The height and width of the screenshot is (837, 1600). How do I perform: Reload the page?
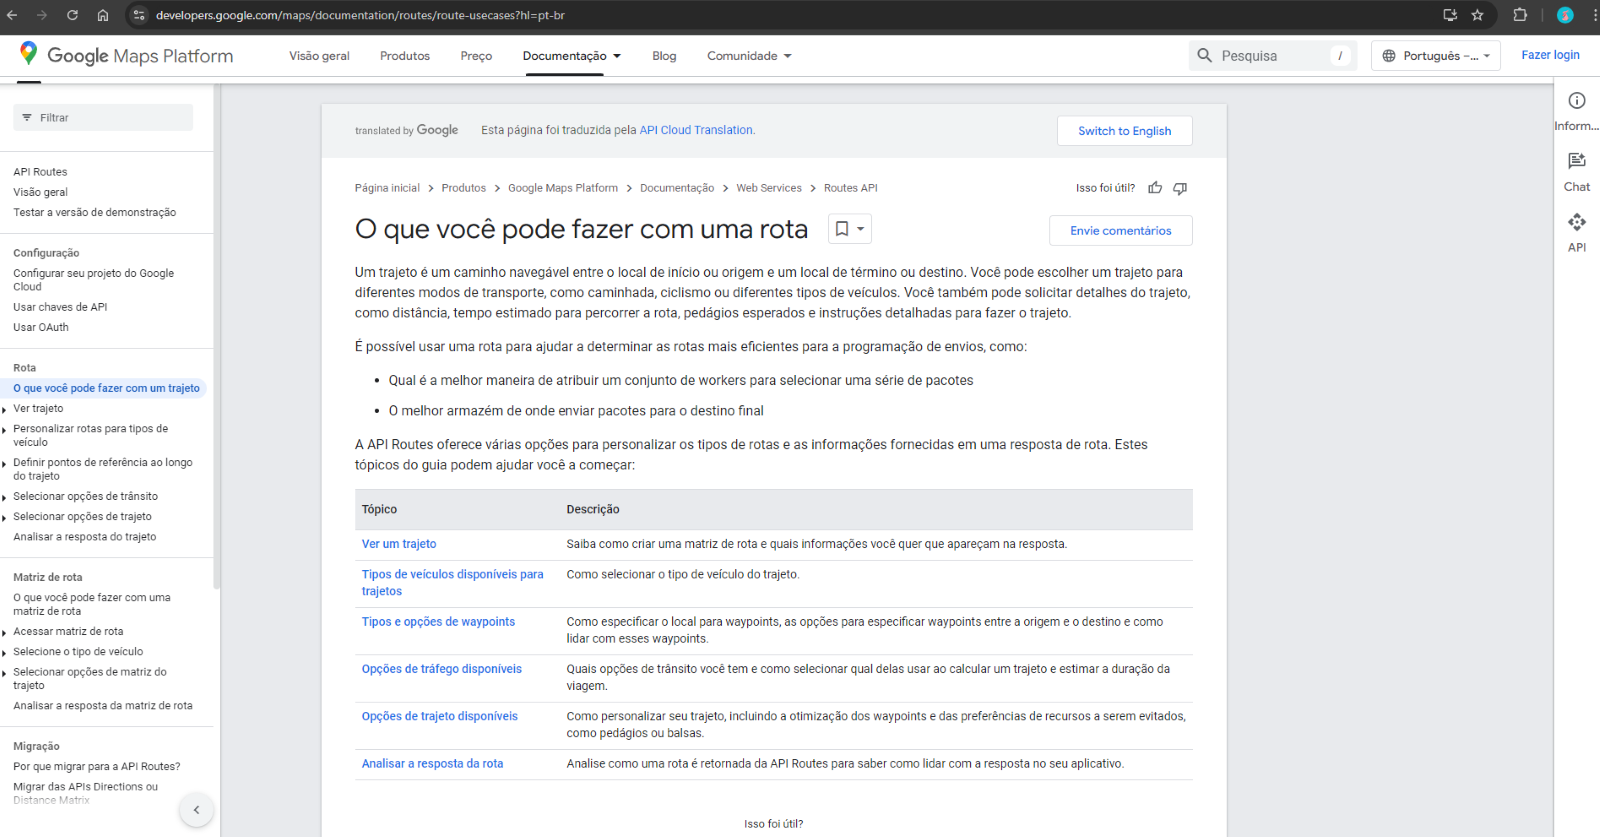pos(72,15)
